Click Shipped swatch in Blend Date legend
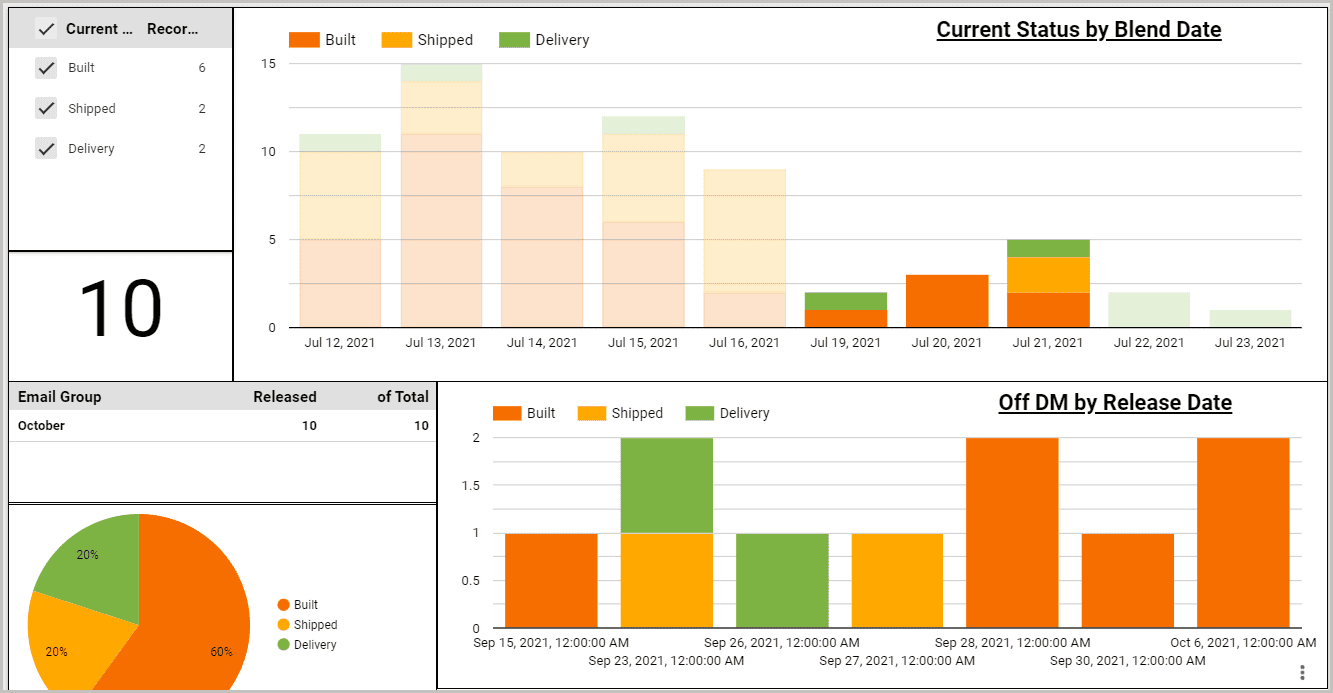This screenshot has width=1333, height=693. (x=396, y=40)
